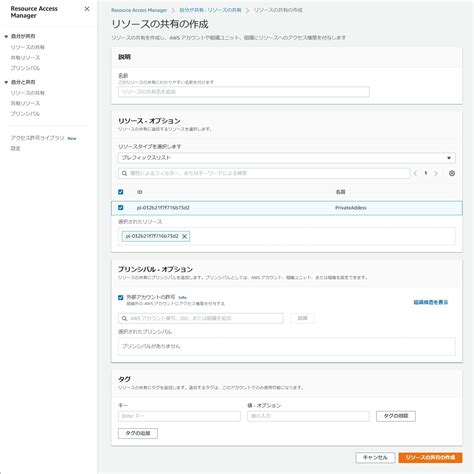Open アクセス許可ライブラリ in sidebar
The width and height of the screenshot is (474, 474).
[37, 138]
